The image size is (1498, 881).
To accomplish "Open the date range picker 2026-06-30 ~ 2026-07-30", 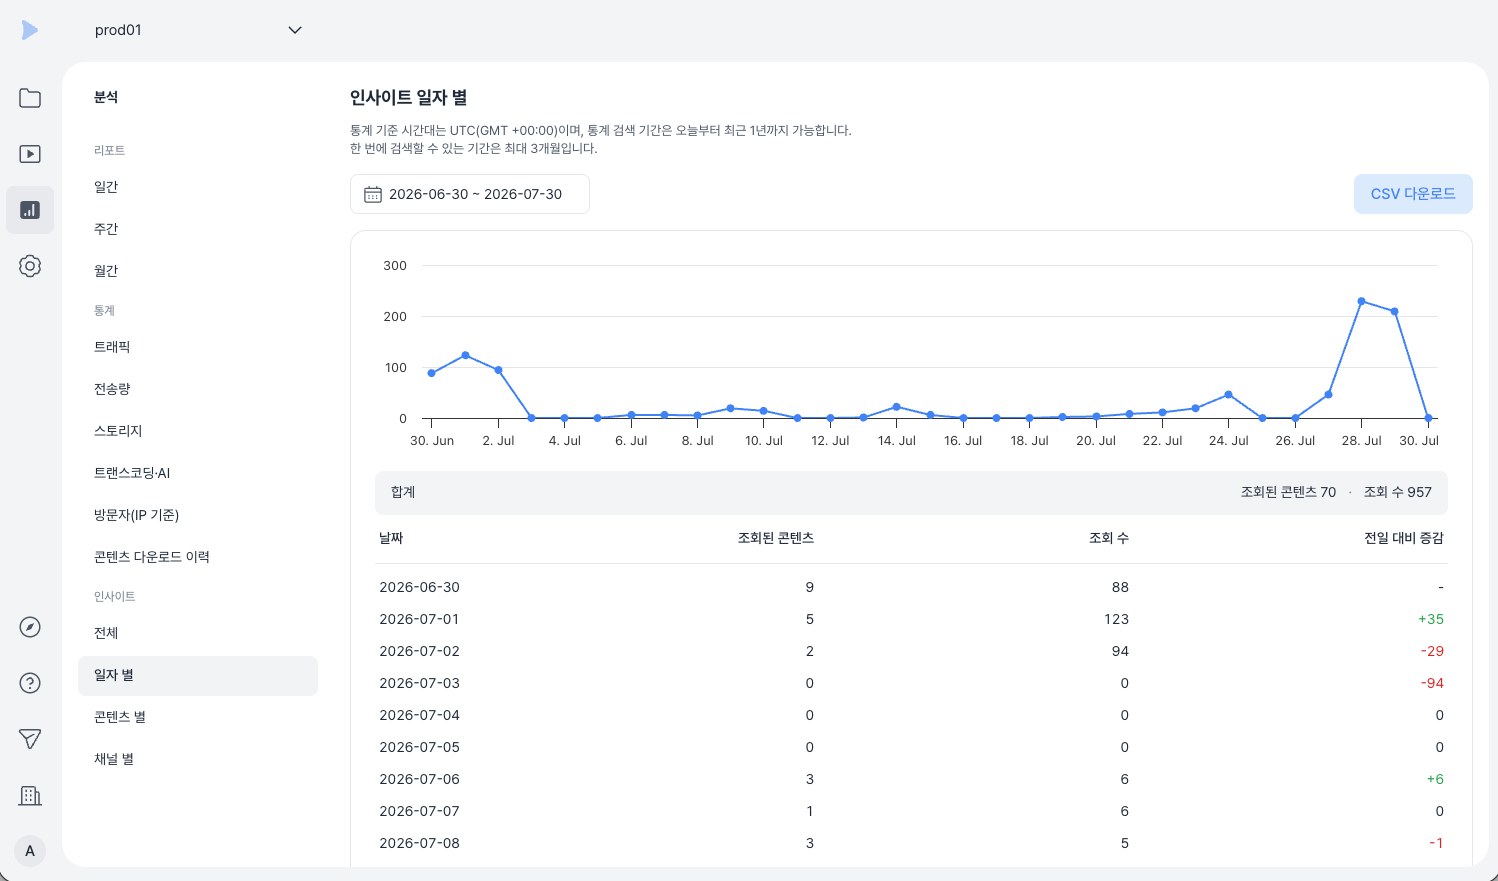I will pyautogui.click(x=470, y=194).
